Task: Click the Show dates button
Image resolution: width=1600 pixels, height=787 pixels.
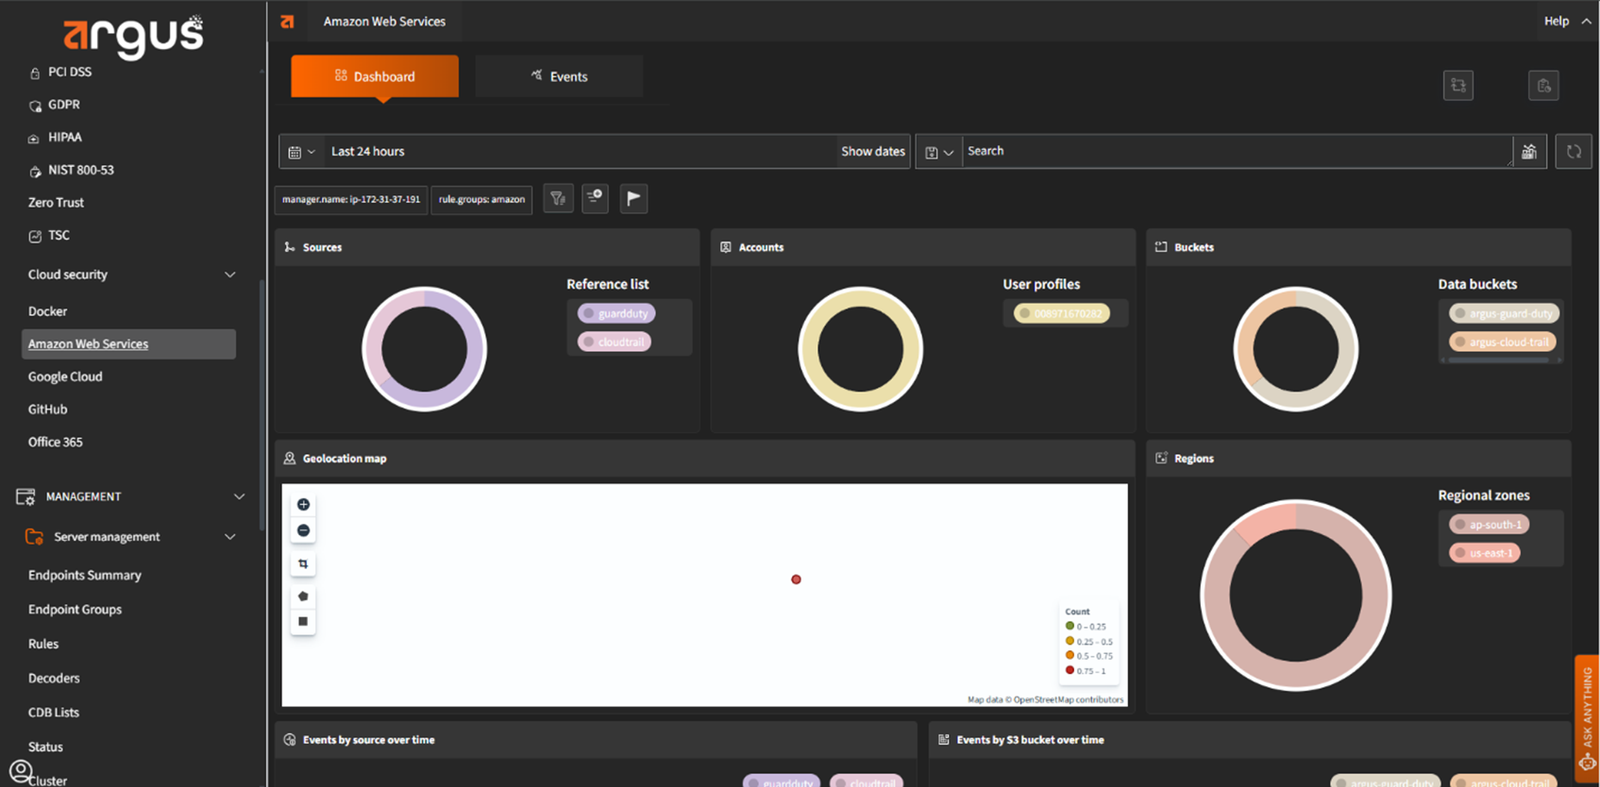Action: (872, 152)
